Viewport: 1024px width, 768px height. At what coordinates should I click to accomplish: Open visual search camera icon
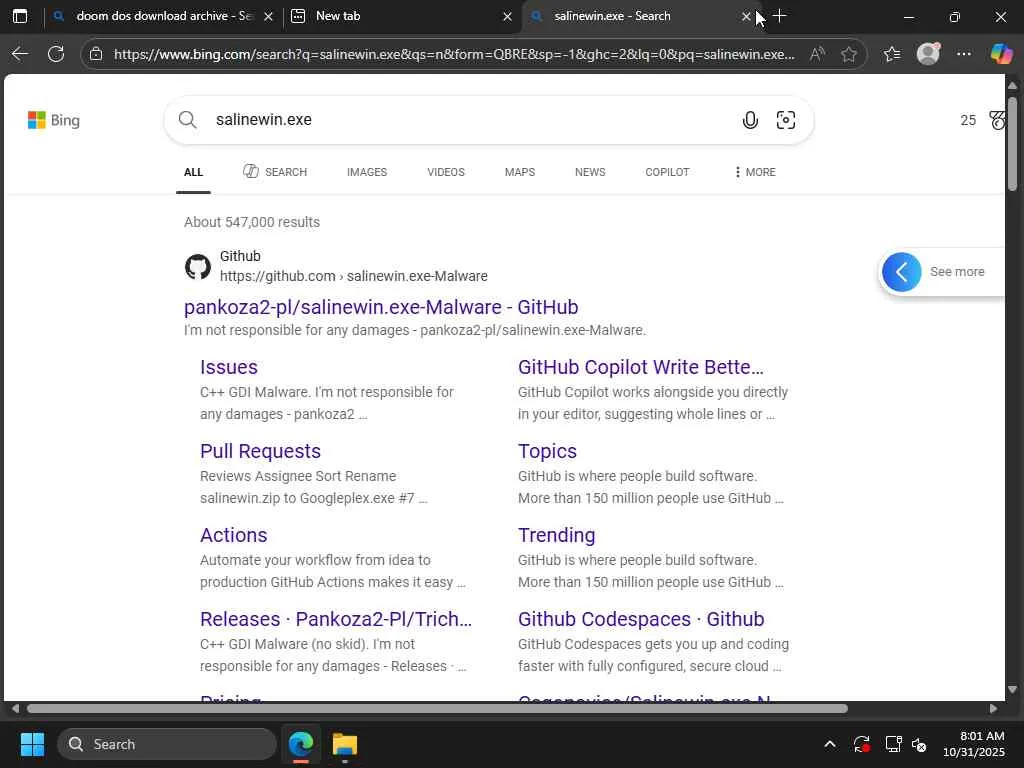786,121
